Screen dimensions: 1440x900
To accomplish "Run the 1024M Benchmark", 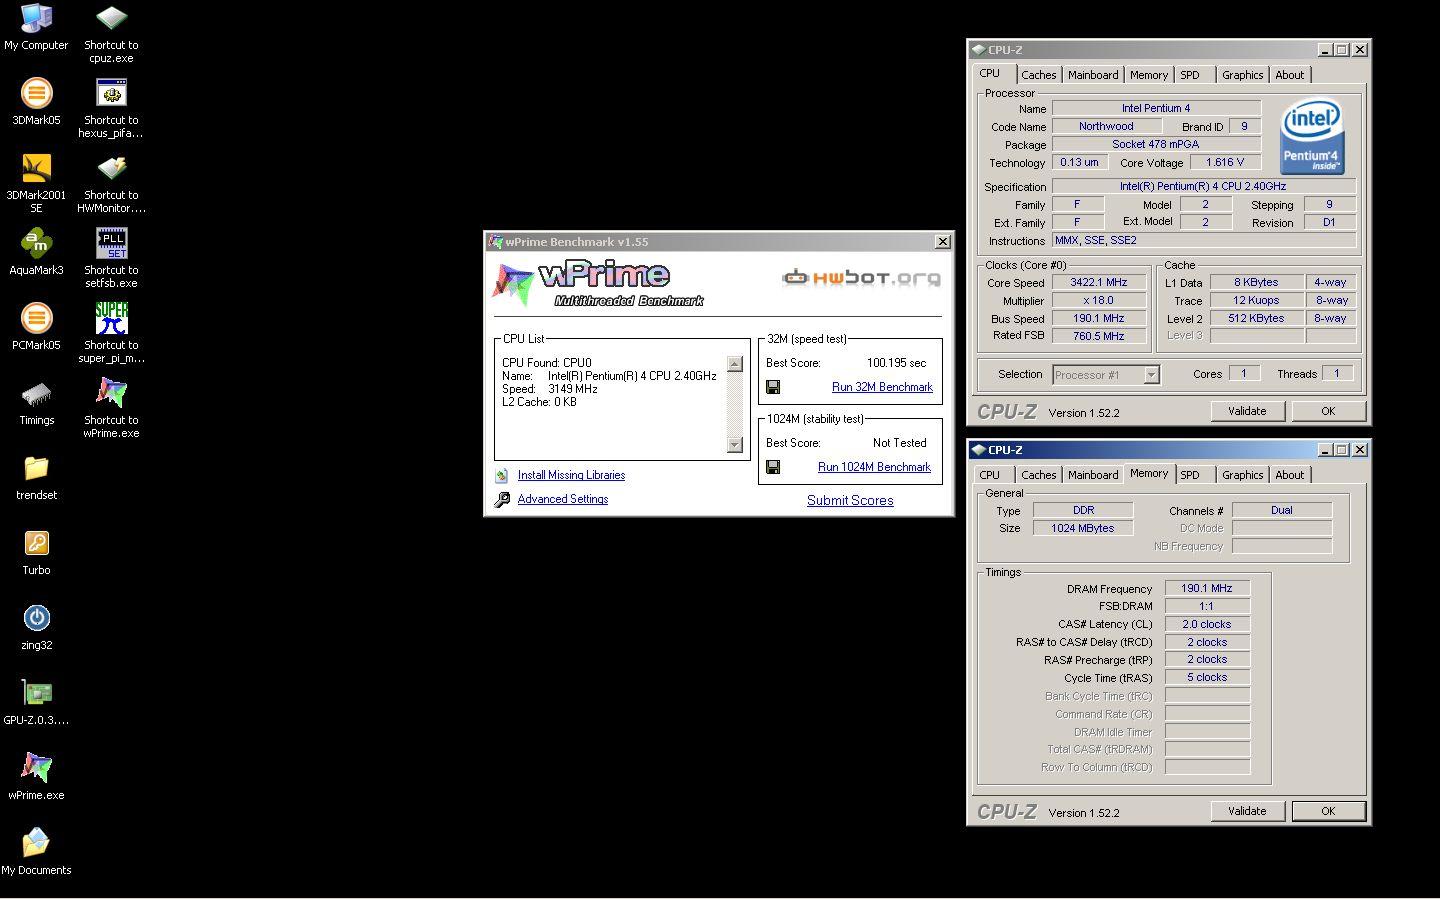I will tap(874, 467).
